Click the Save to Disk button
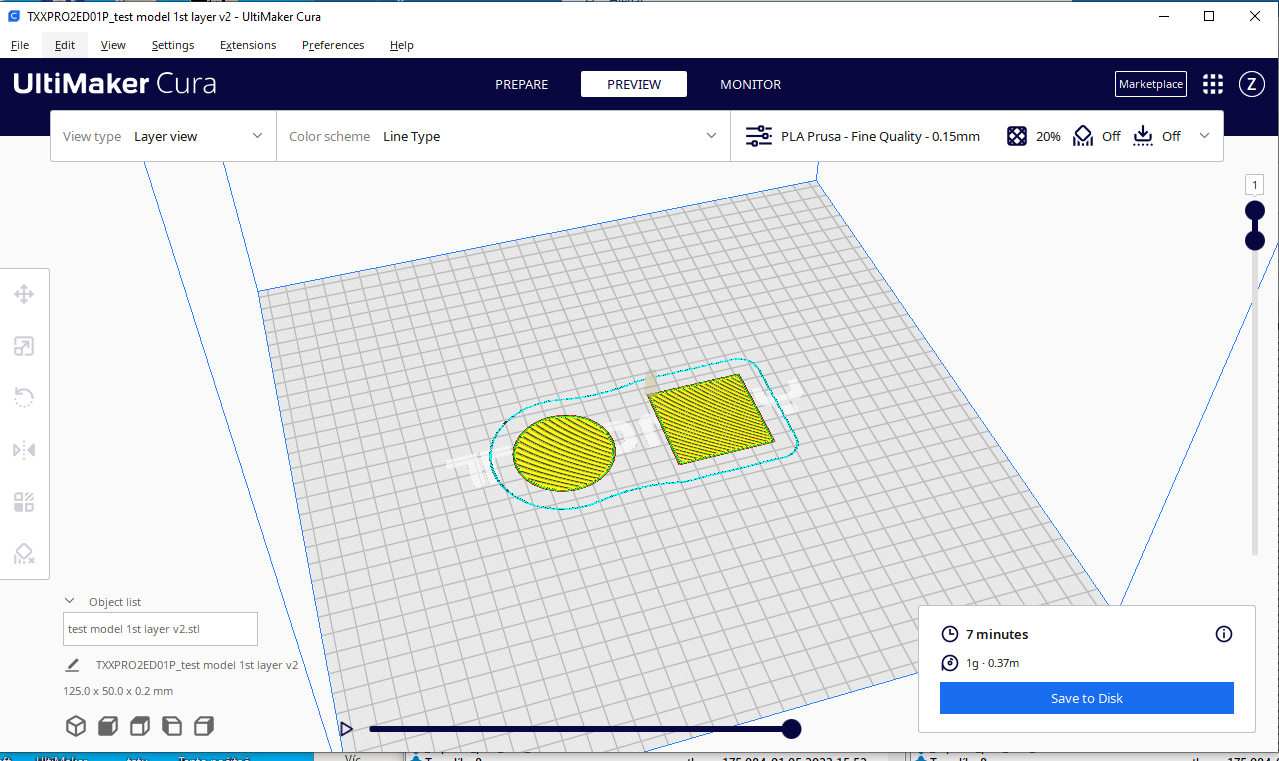 (x=1086, y=698)
